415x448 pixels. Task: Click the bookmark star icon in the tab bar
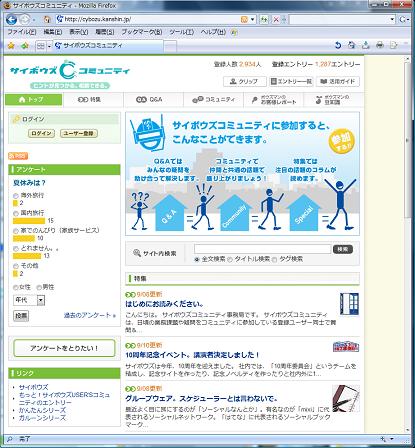[x=11, y=46]
